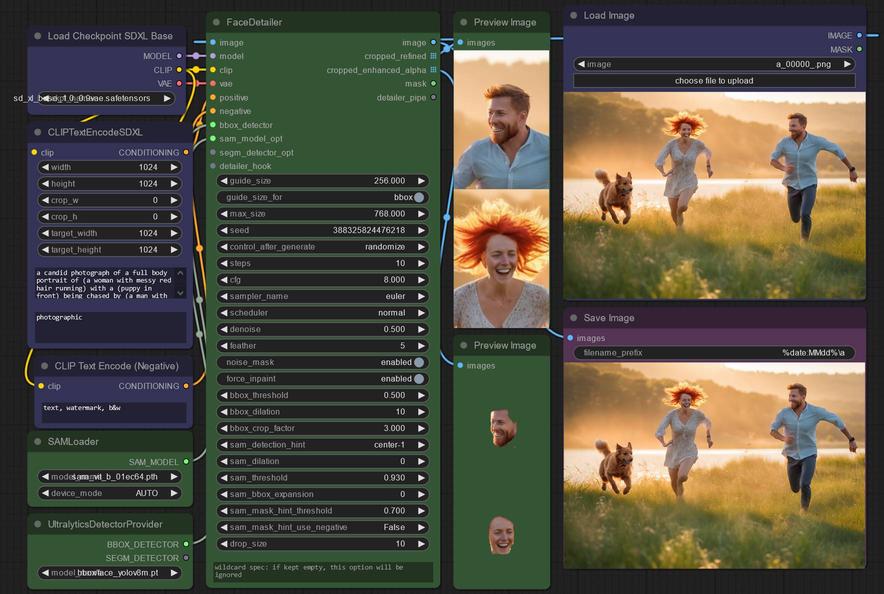Screen dimensions: 884x594
Task: Increase feather with its right arrow
Action: click(x=421, y=346)
